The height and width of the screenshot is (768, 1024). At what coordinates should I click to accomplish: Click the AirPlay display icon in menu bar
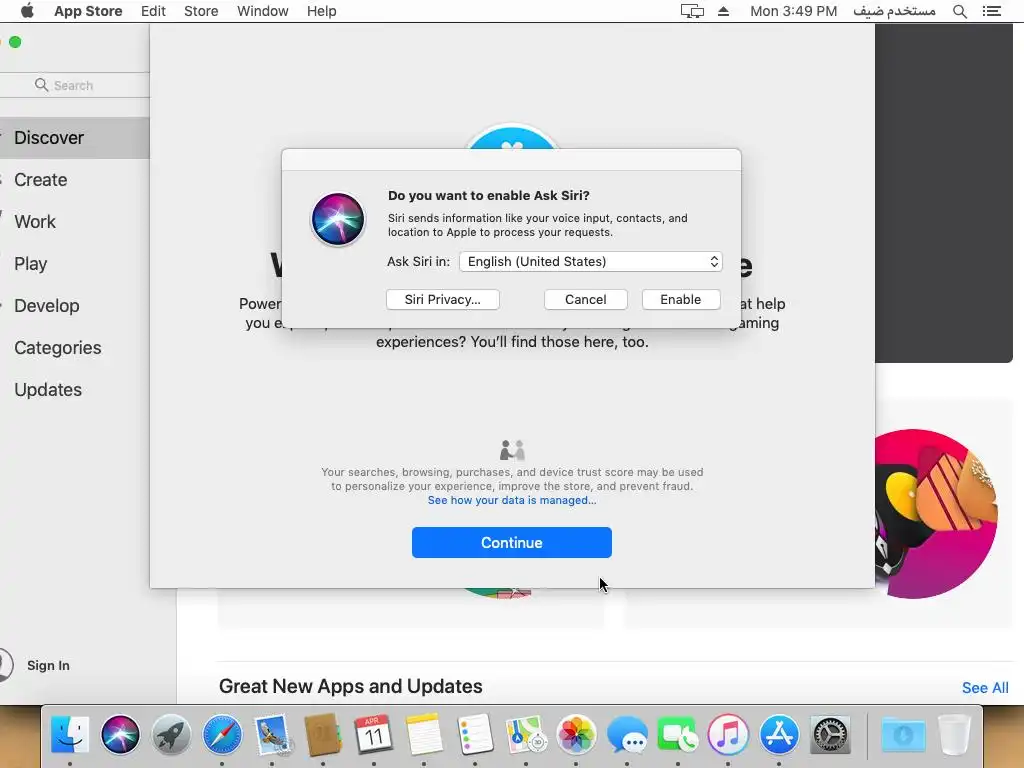692,11
